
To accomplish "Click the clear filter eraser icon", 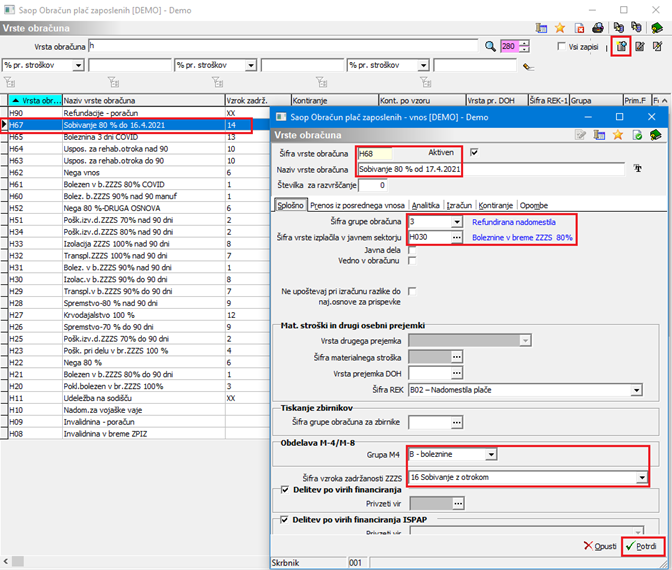I will [528, 66].
